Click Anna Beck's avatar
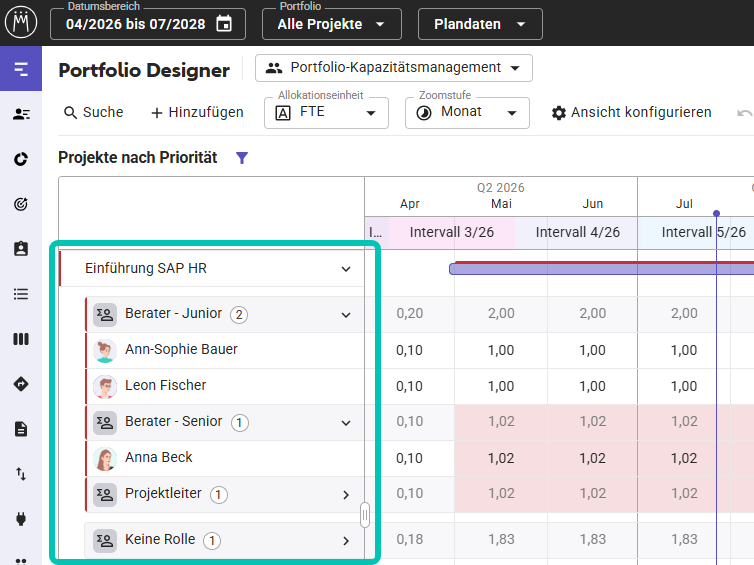The image size is (754, 565). (x=105, y=459)
